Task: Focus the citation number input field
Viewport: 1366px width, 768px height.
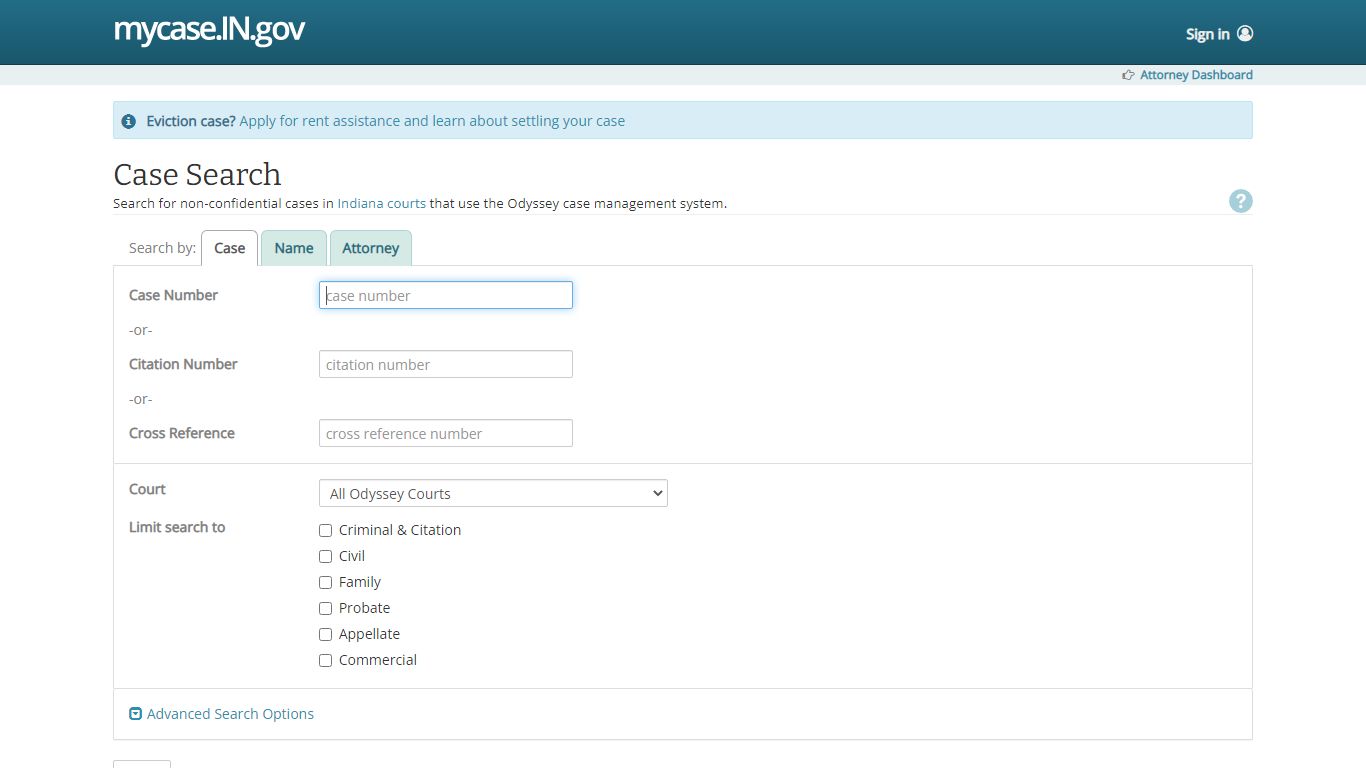Action: [446, 364]
